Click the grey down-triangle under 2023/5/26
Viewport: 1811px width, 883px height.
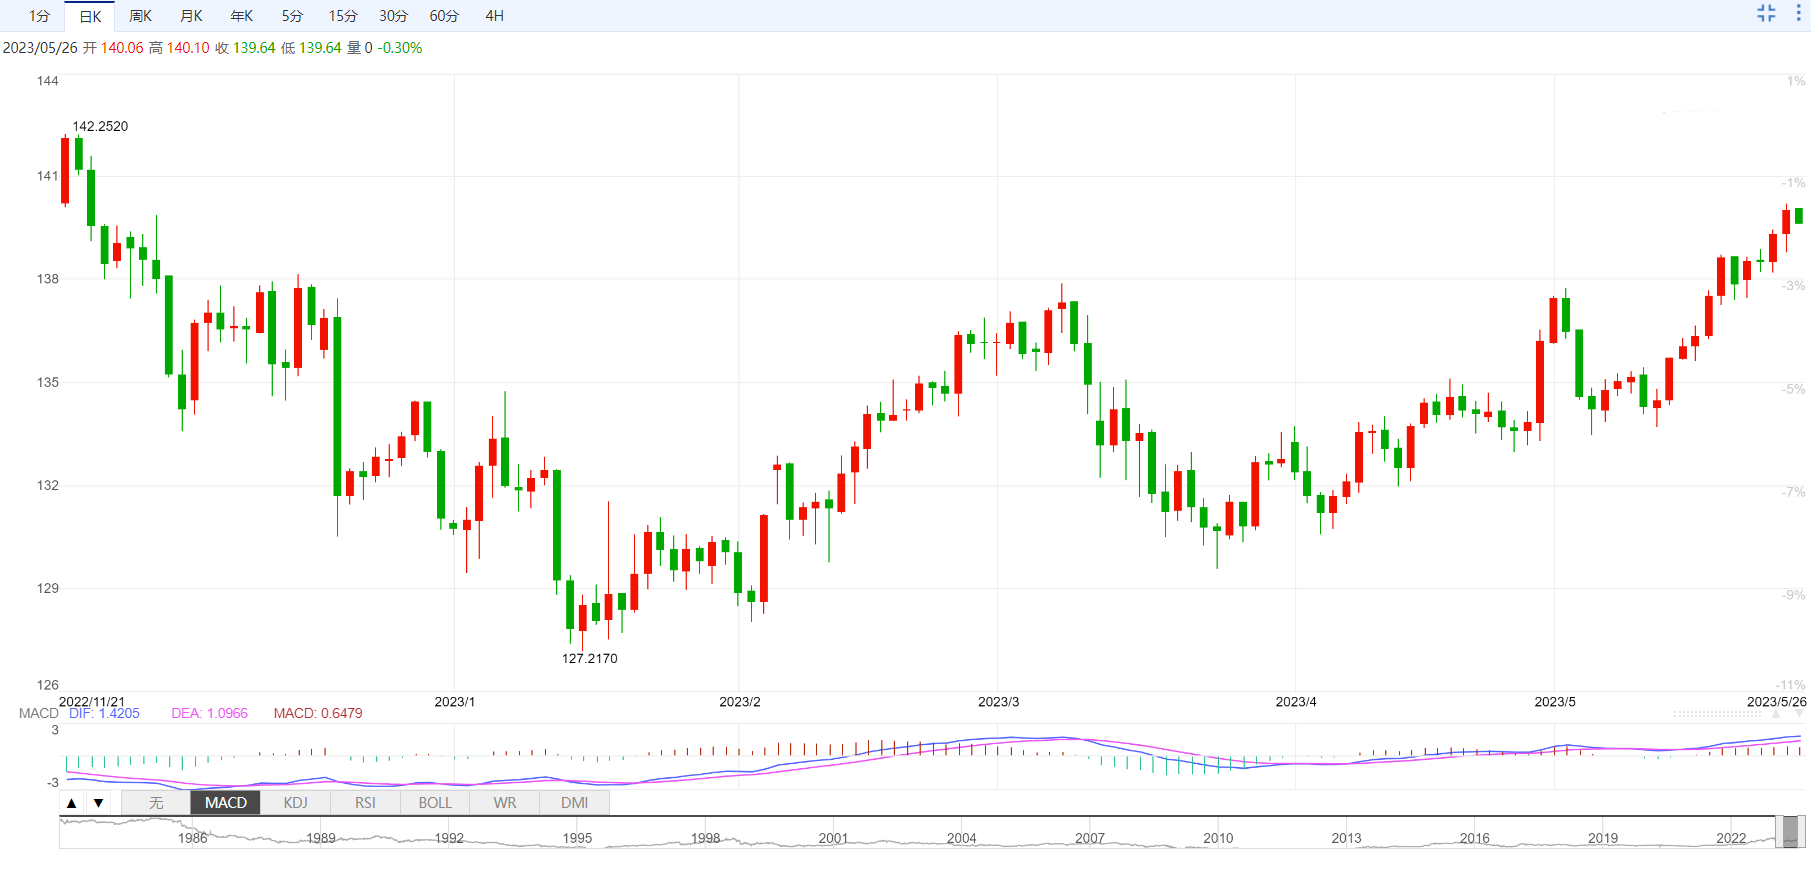(x=1801, y=715)
